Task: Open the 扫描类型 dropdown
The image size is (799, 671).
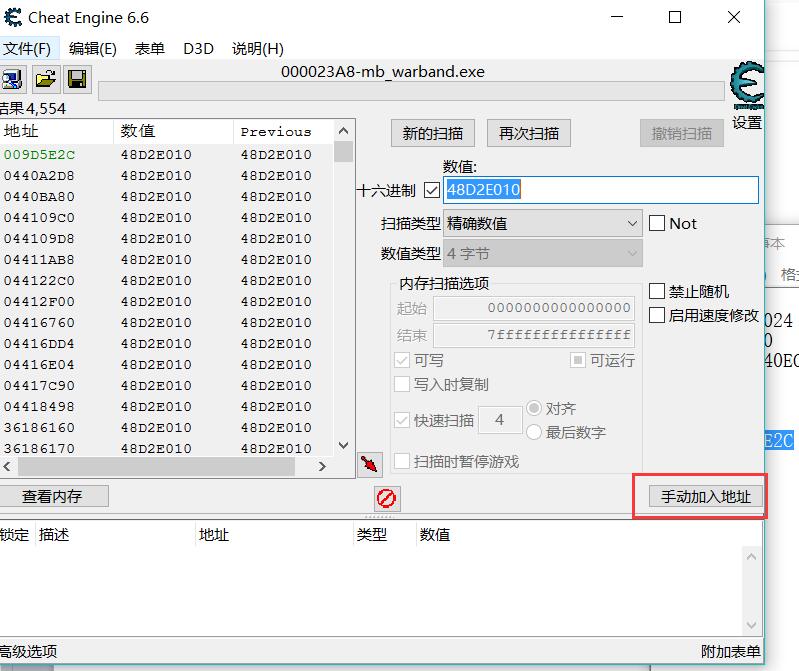Action: pos(543,223)
